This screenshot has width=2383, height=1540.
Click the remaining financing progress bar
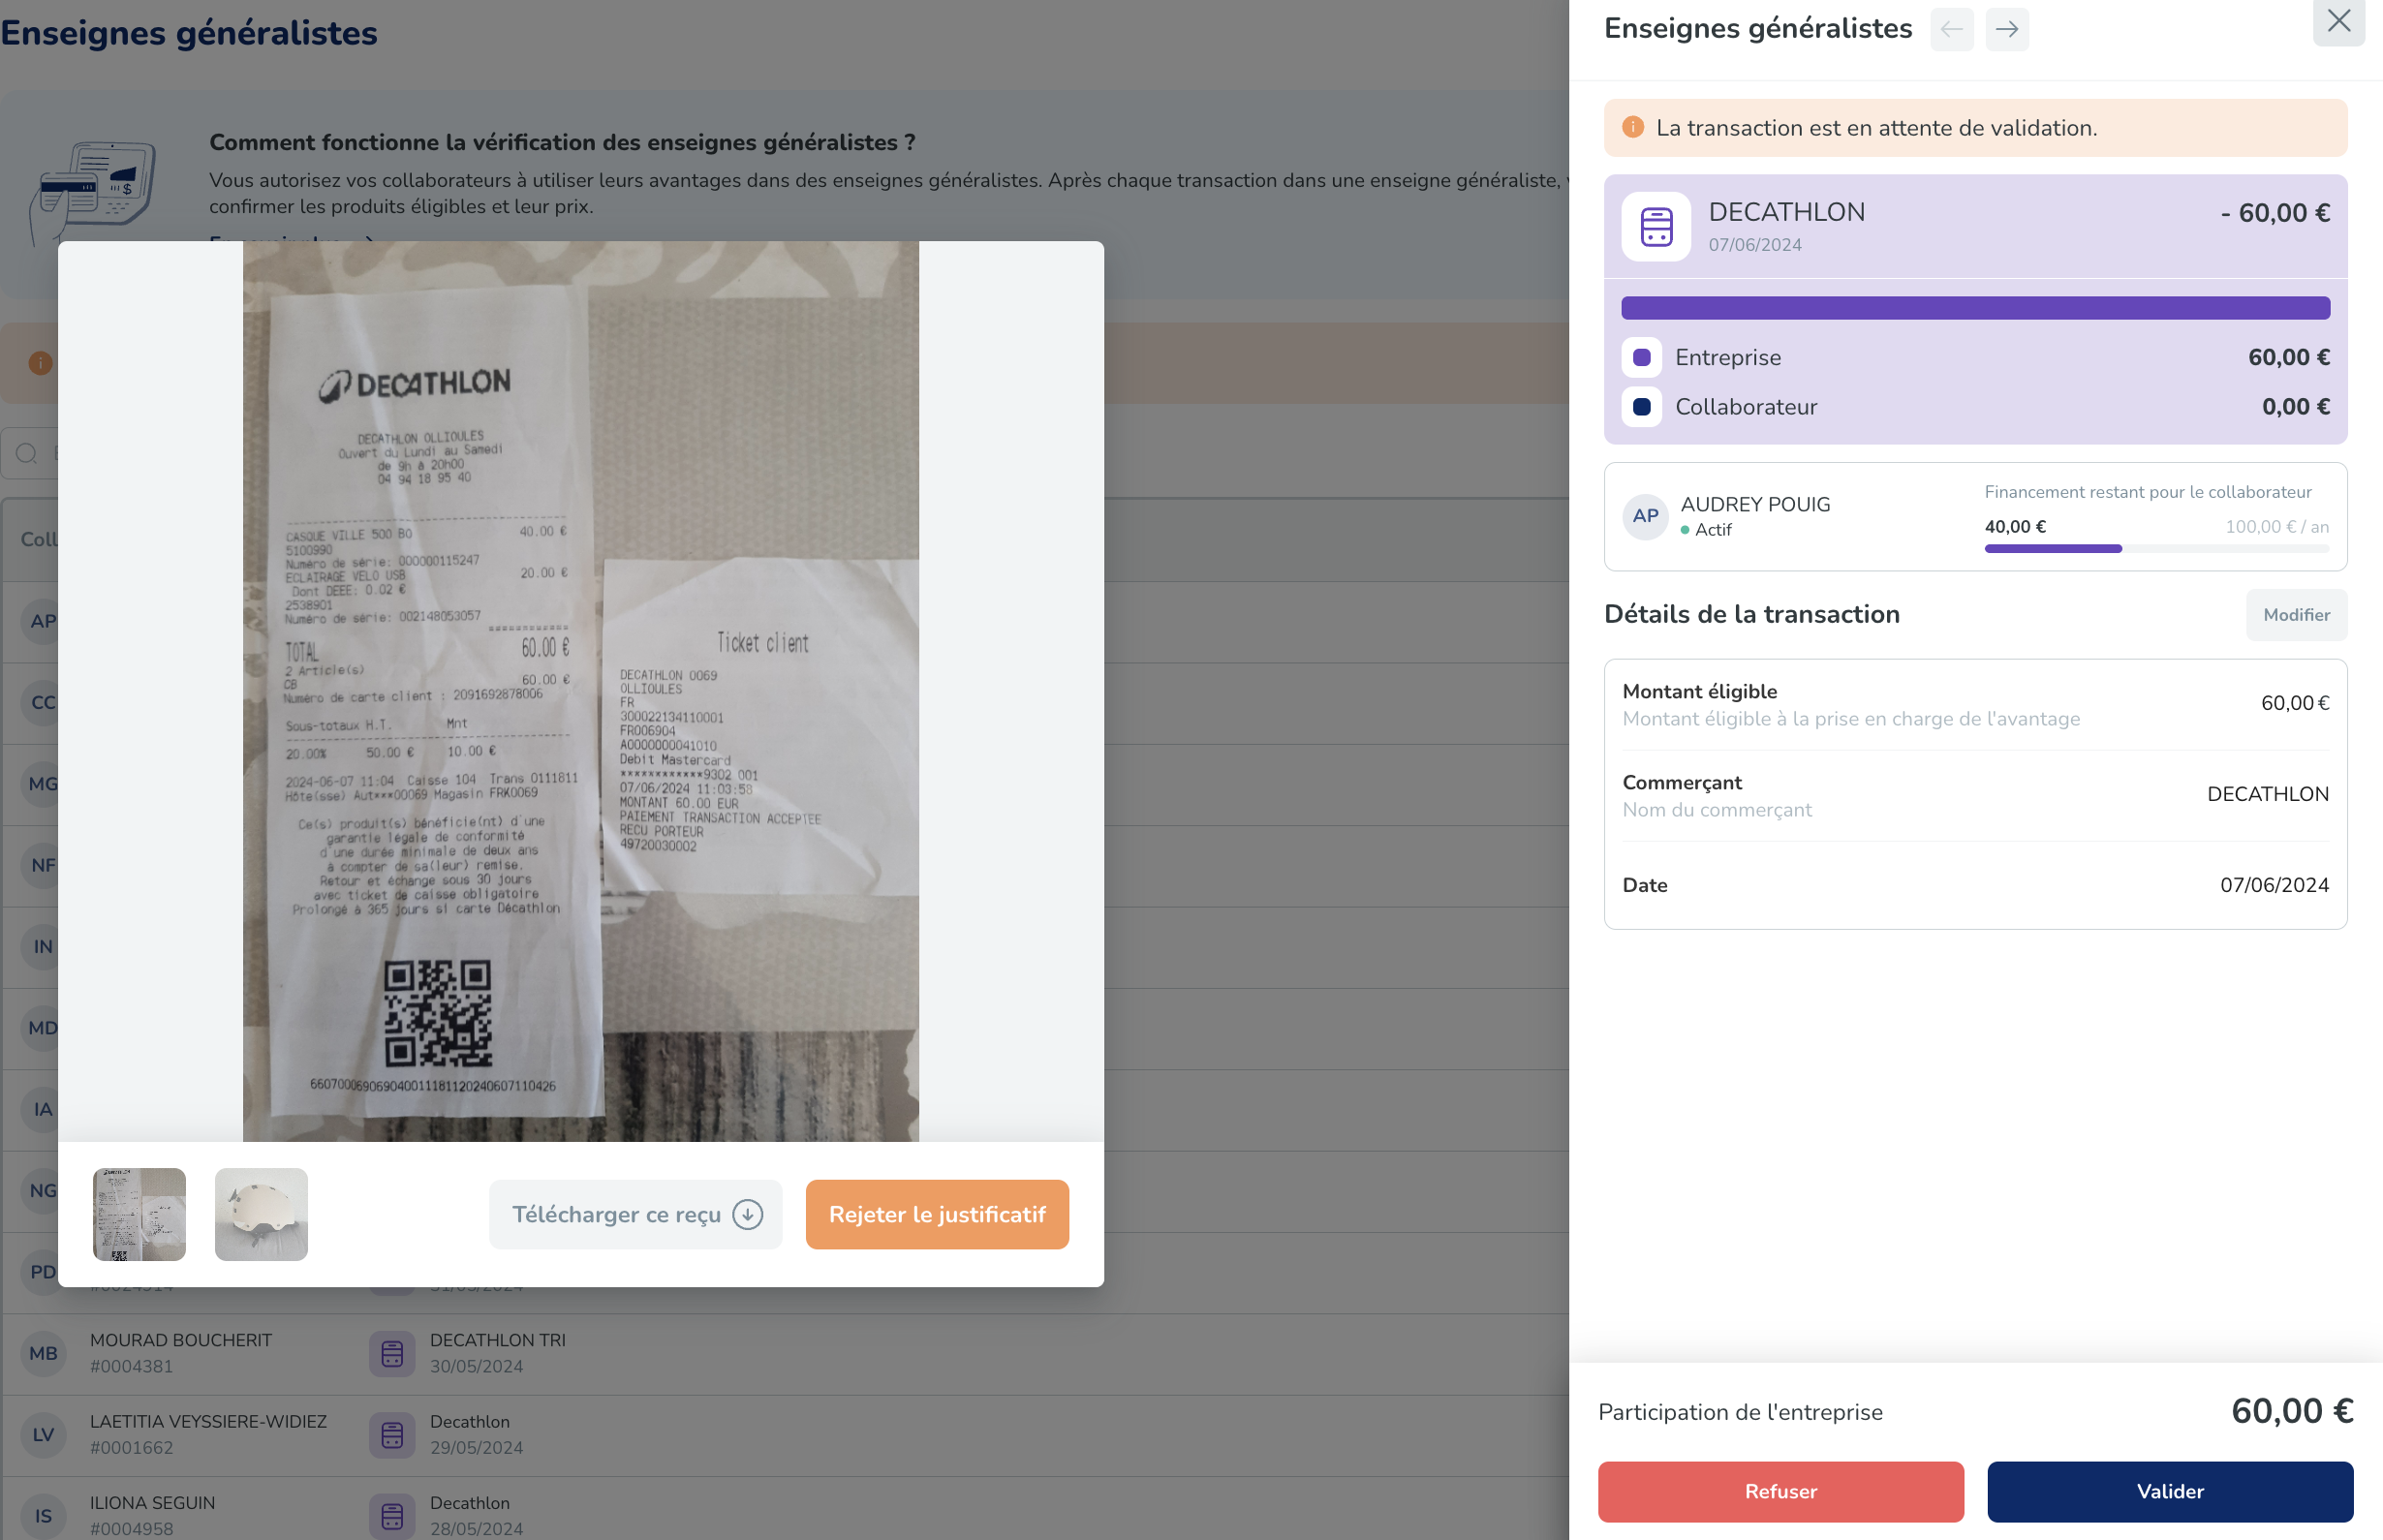(x=2156, y=549)
